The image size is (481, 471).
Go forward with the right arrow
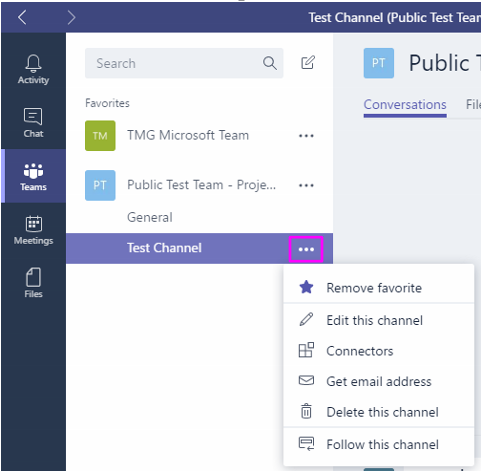pos(71,17)
